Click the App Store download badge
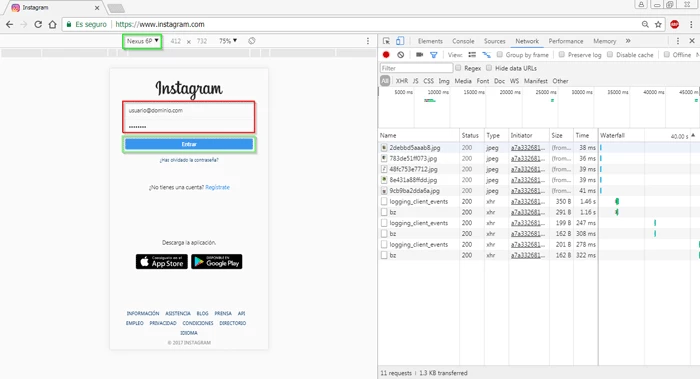700x379 pixels. tap(162, 262)
